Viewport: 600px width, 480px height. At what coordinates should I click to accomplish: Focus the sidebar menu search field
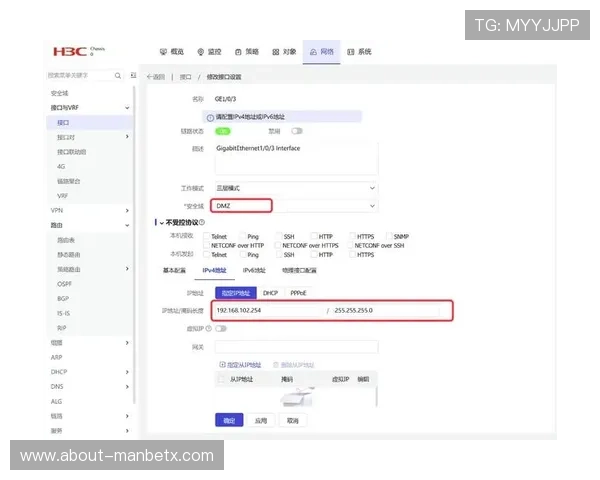[x=80, y=75]
